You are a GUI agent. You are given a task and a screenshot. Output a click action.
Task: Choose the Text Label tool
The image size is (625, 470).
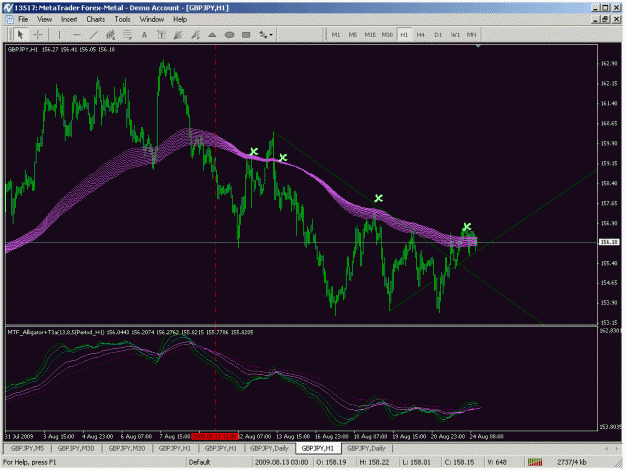coord(161,35)
